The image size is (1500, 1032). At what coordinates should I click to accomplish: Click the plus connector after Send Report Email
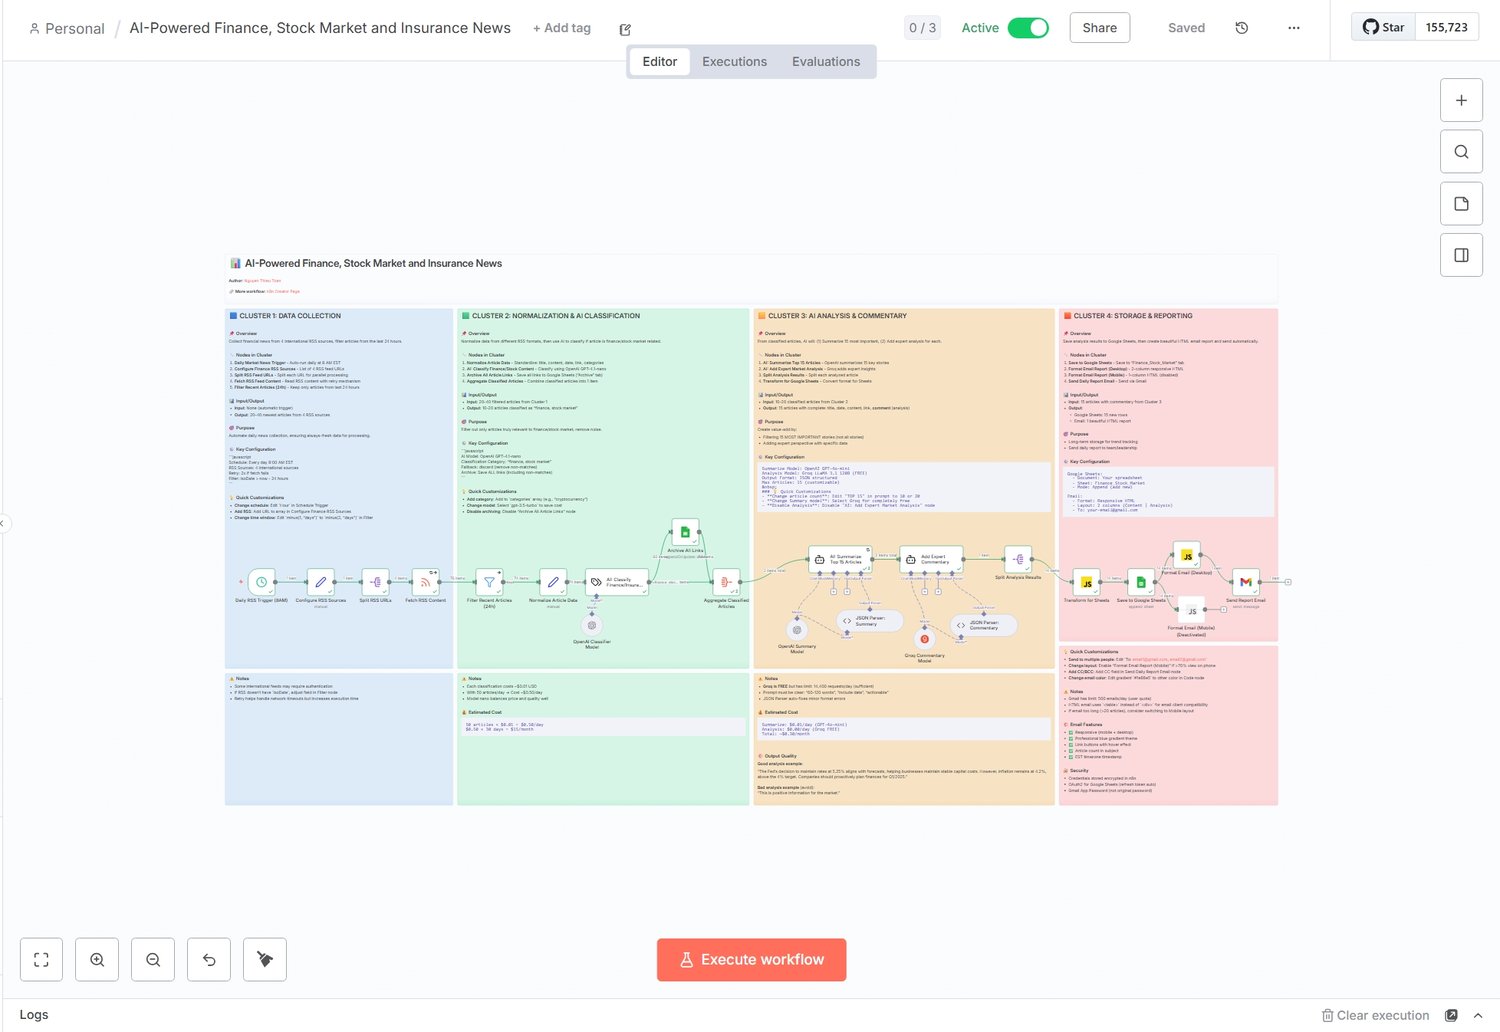coord(1288,582)
